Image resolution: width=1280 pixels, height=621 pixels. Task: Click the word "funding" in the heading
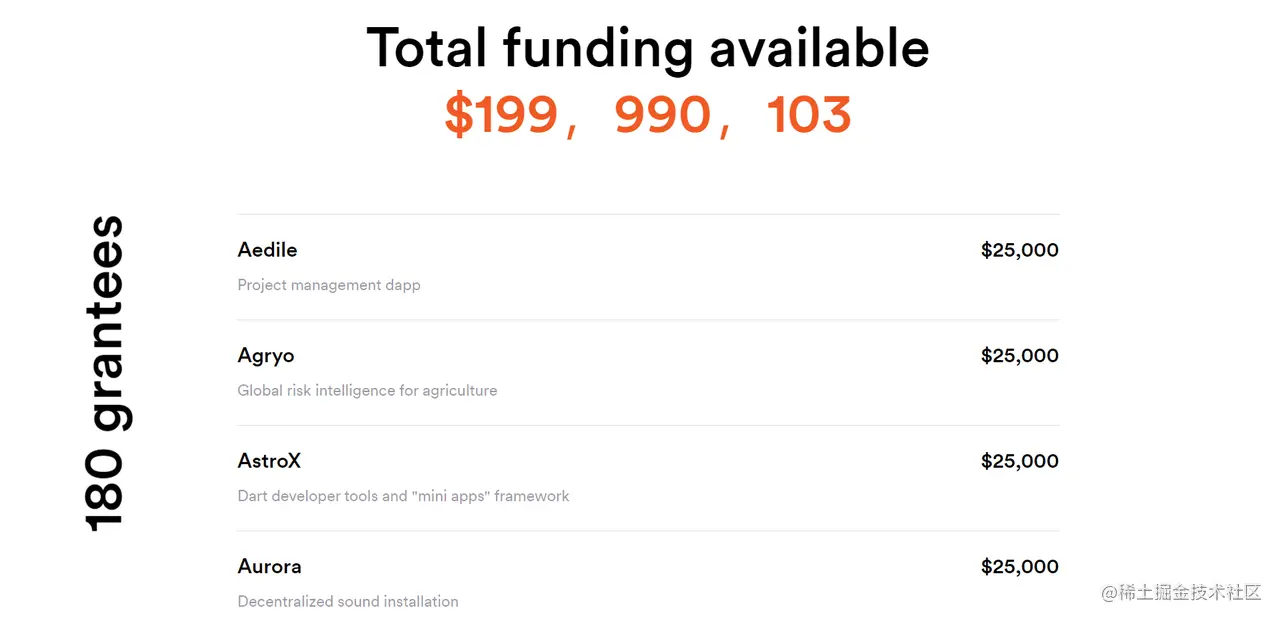pyautogui.click(x=597, y=48)
